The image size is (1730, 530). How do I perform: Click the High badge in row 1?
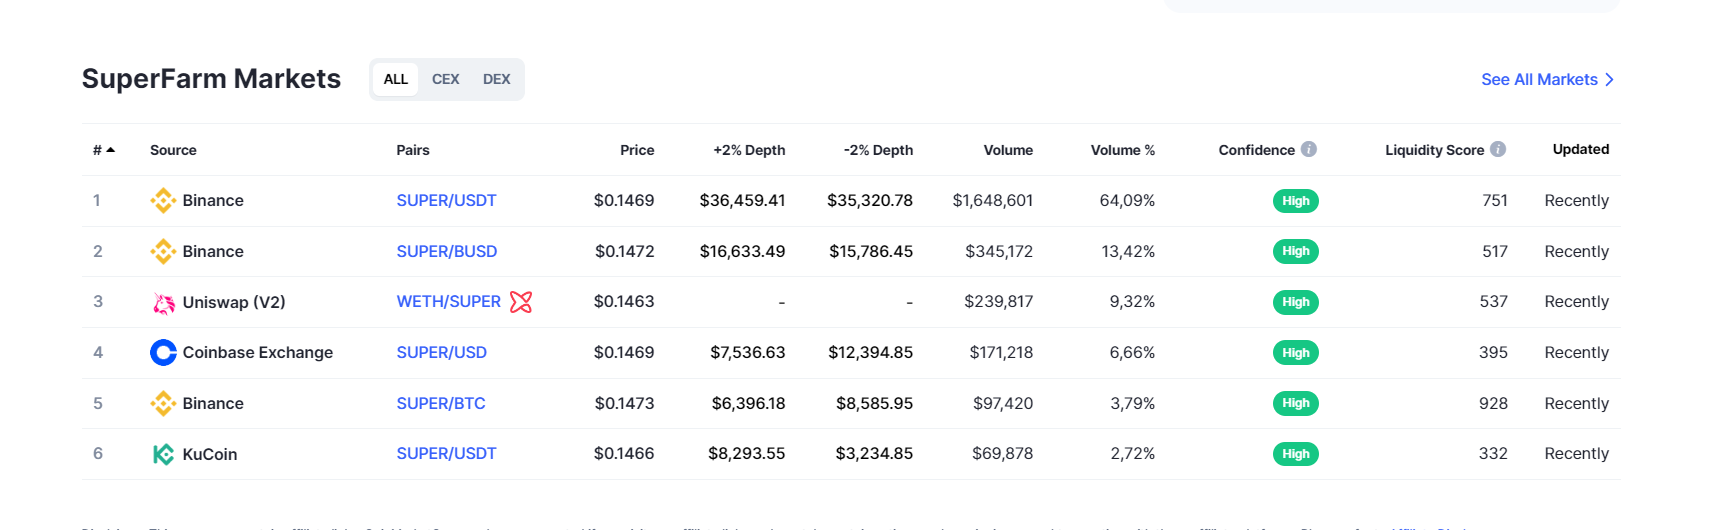click(x=1296, y=201)
